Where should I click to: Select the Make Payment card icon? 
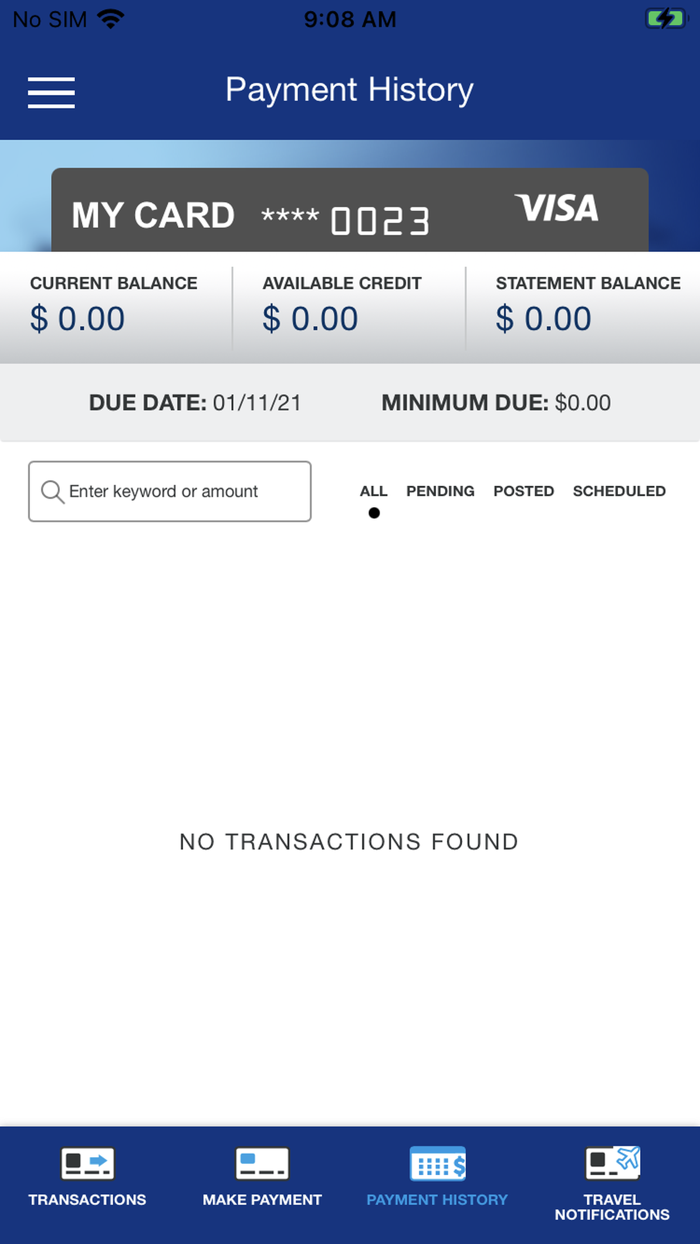(x=261, y=1163)
